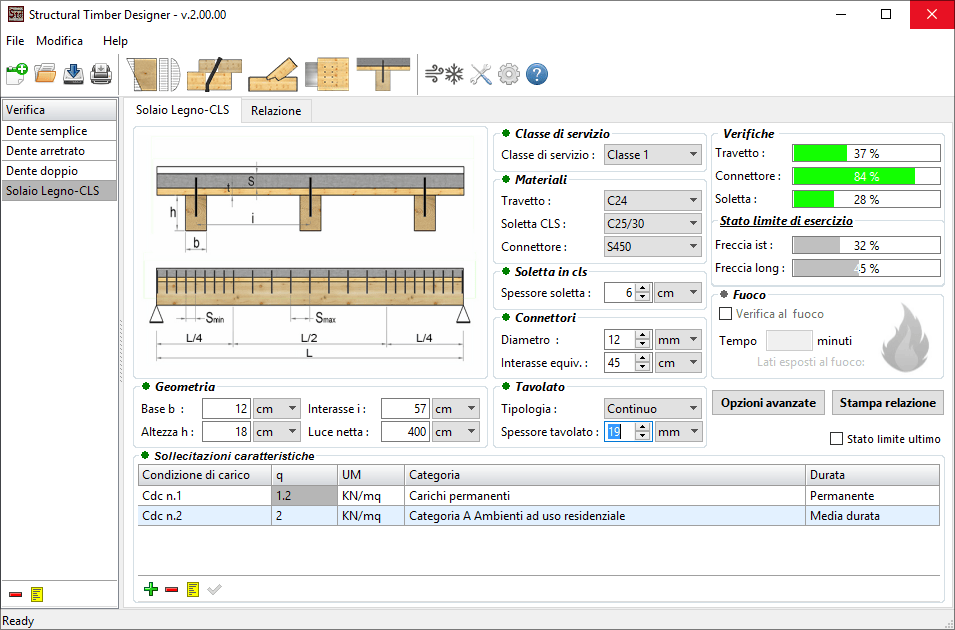Click the Luce netta input field
Screen dimensions: 955x630
coord(405,432)
